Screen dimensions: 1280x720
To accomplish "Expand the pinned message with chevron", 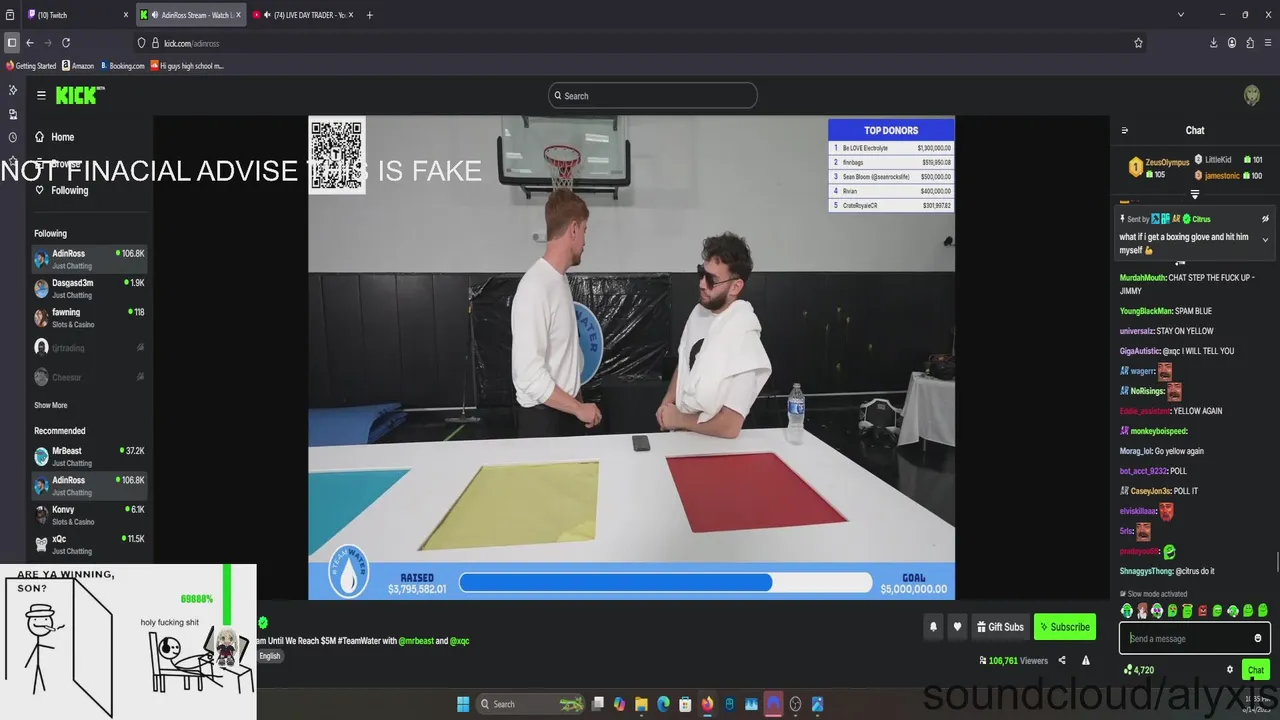I will (1265, 240).
